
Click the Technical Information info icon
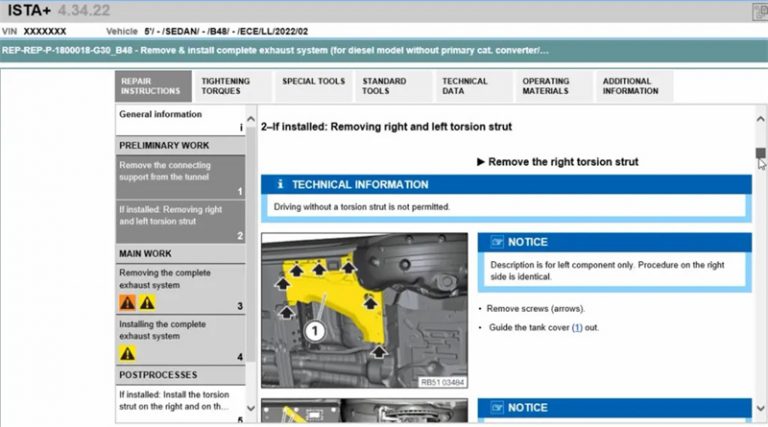[281, 185]
